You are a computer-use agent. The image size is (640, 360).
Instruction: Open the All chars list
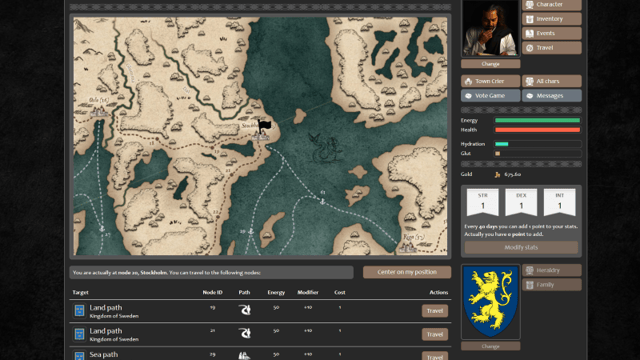click(551, 81)
